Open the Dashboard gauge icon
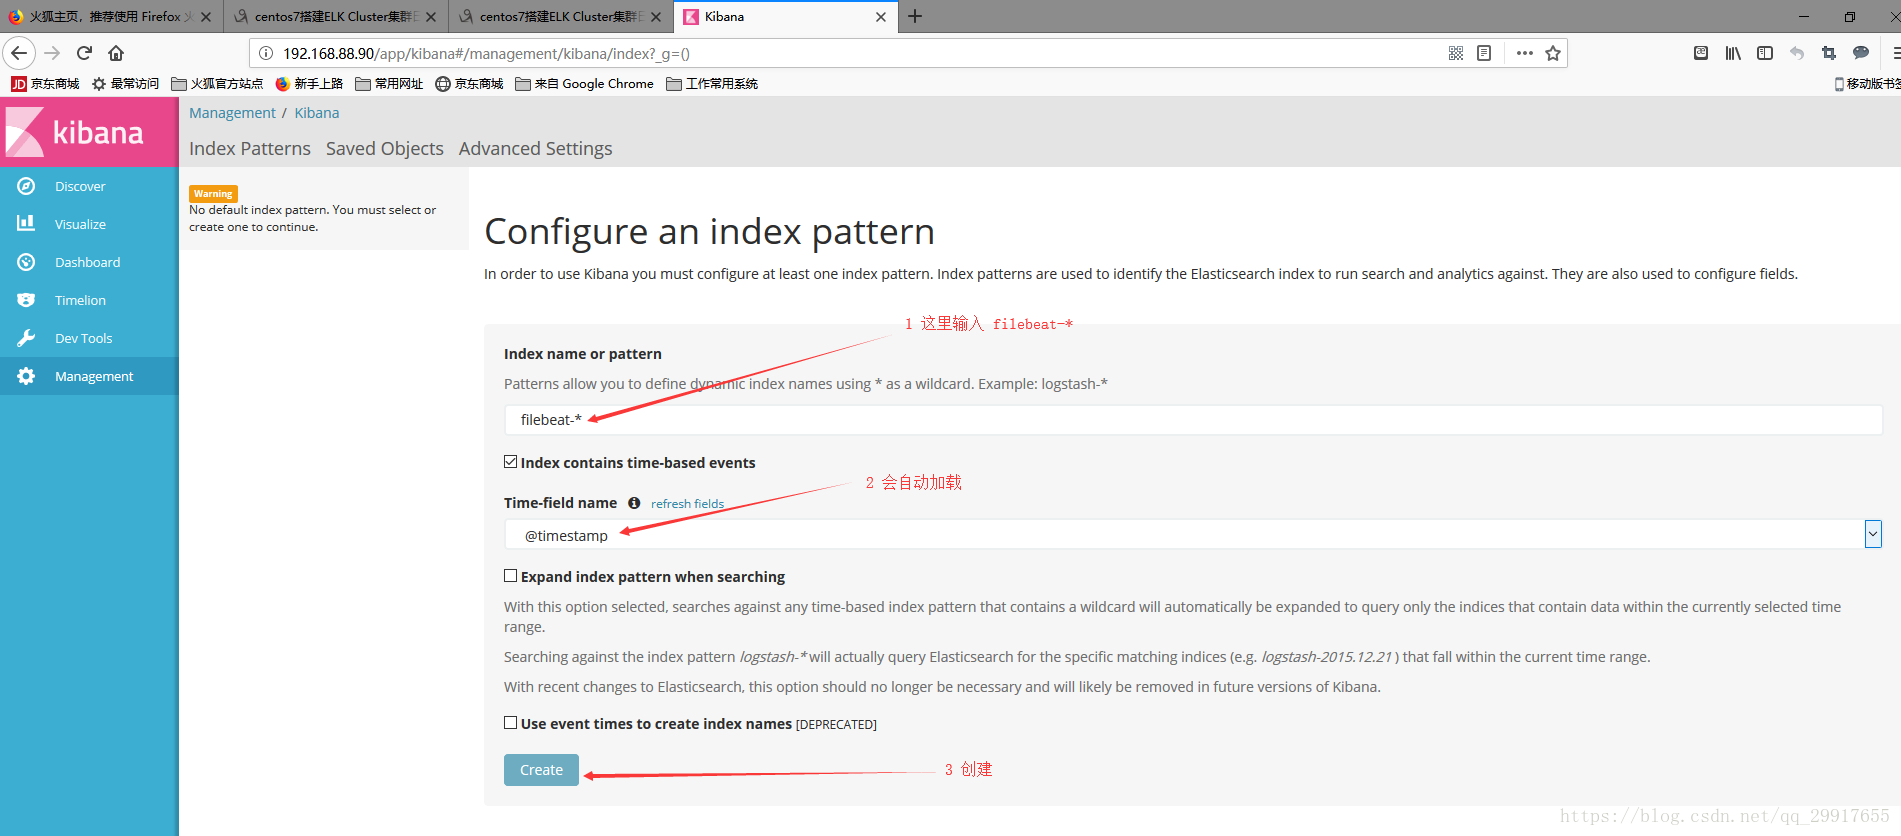The height and width of the screenshot is (836, 1901). point(26,262)
